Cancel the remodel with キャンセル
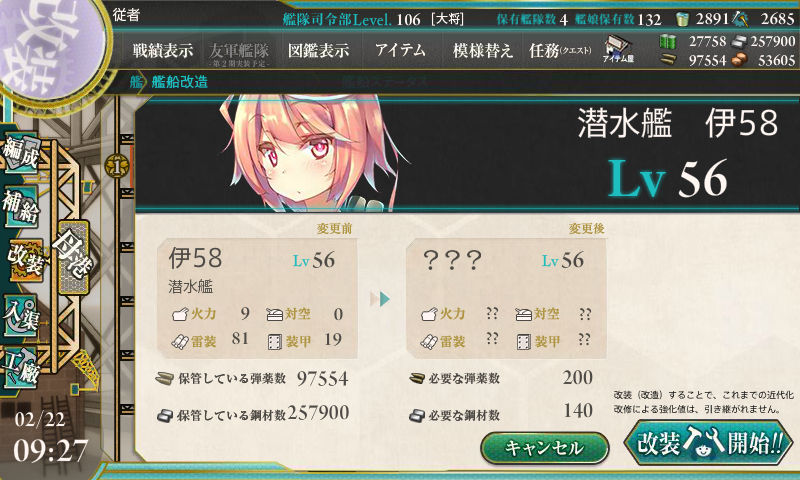The height and width of the screenshot is (480, 800). pyautogui.click(x=544, y=448)
